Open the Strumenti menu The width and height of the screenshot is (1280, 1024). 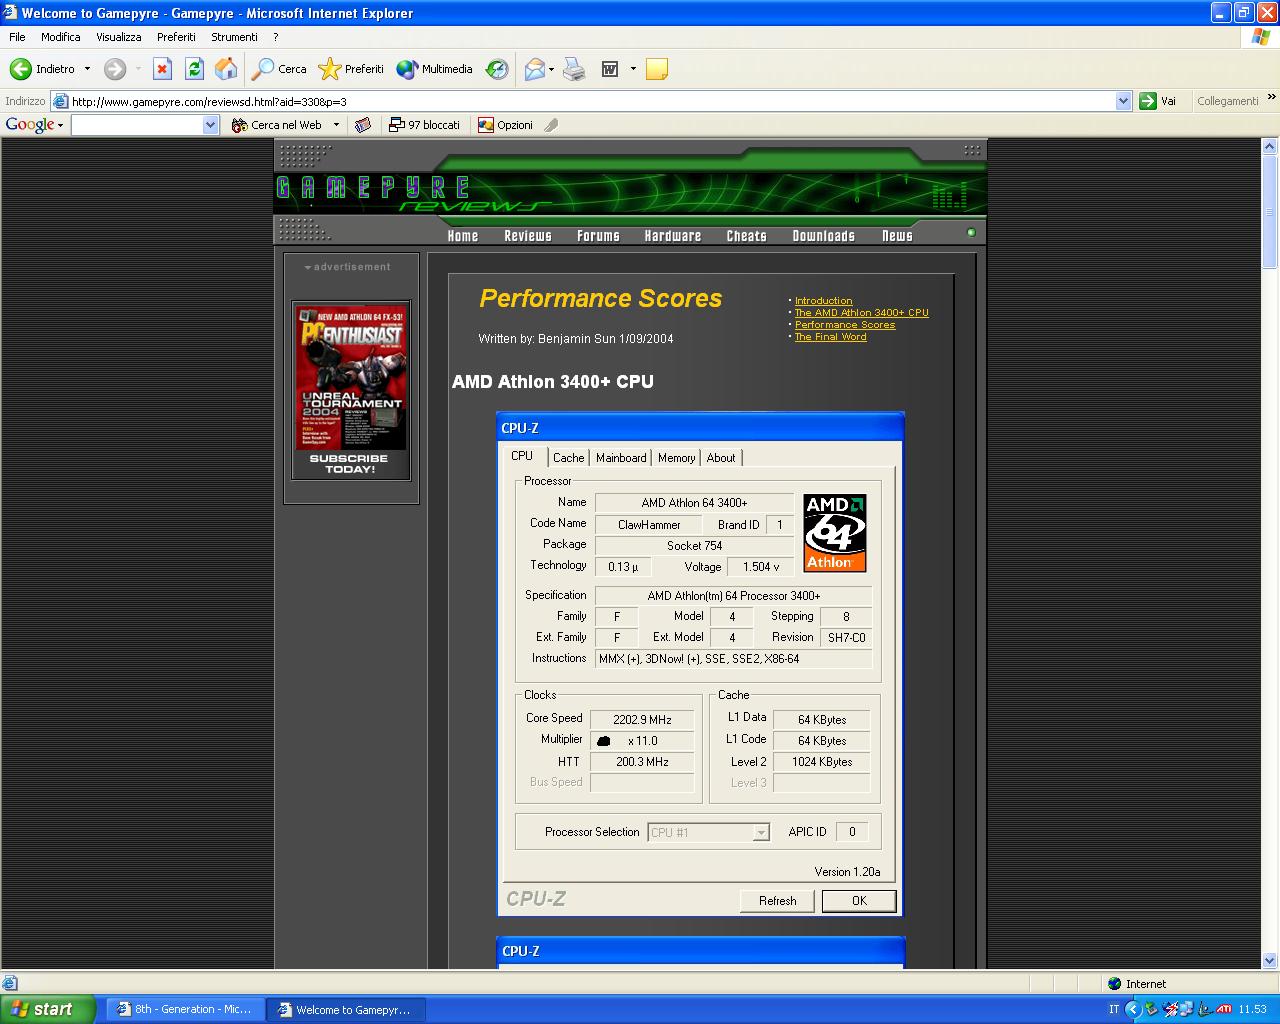(x=234, y=37)
